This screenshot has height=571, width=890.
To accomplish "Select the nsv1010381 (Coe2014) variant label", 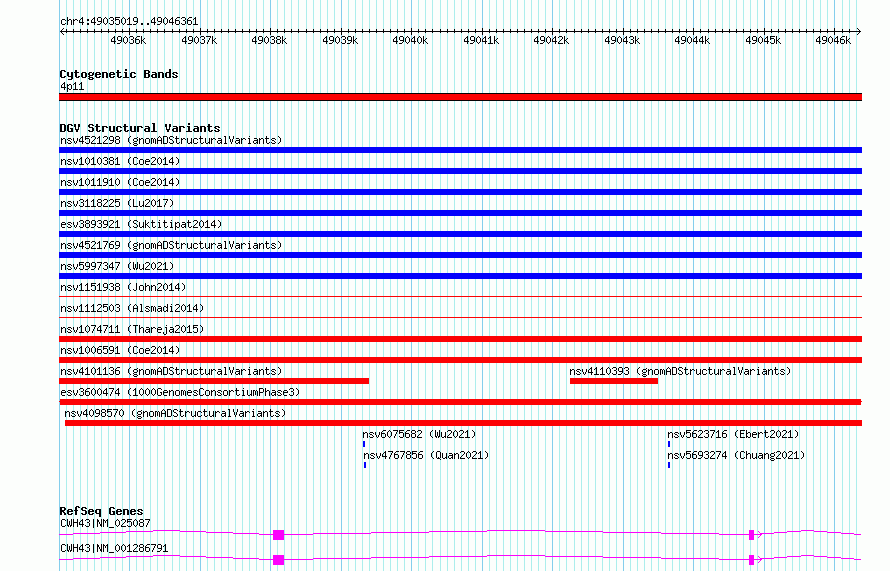I will [x=120, y=161].
